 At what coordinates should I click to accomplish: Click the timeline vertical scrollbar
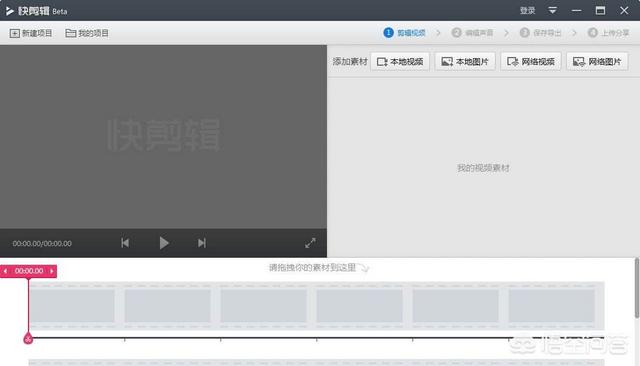(x=637, y=288)
